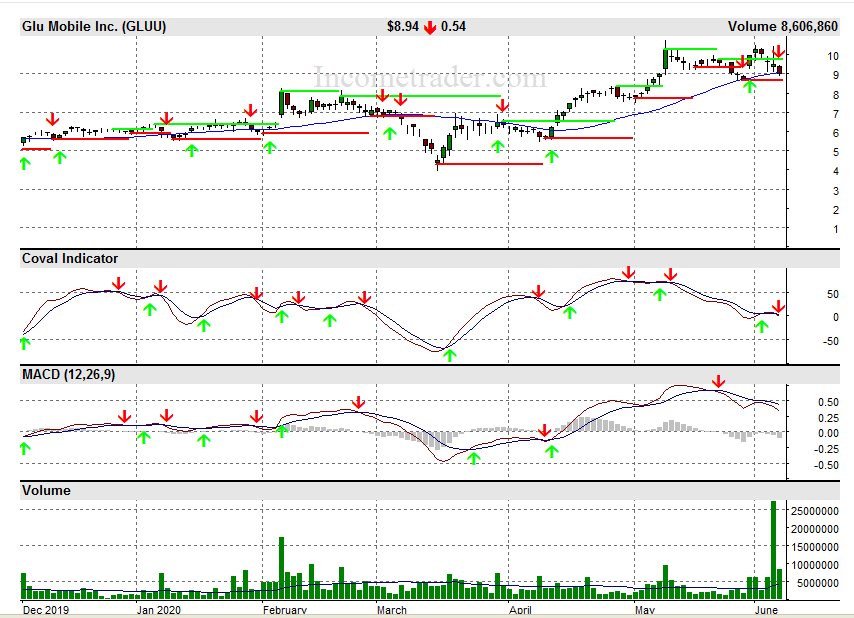Click the -50 label on the Coval axis

[831, 341]
